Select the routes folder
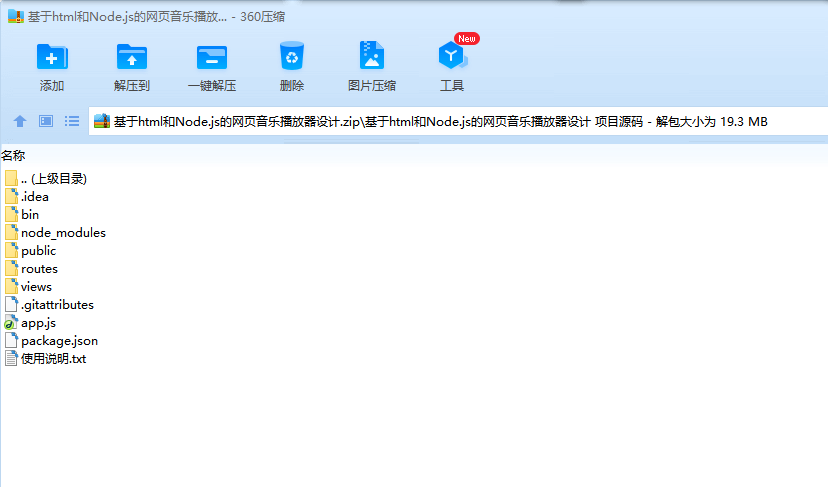The width and height of the screenshot is (828, 487). click(x=32, y=268)
